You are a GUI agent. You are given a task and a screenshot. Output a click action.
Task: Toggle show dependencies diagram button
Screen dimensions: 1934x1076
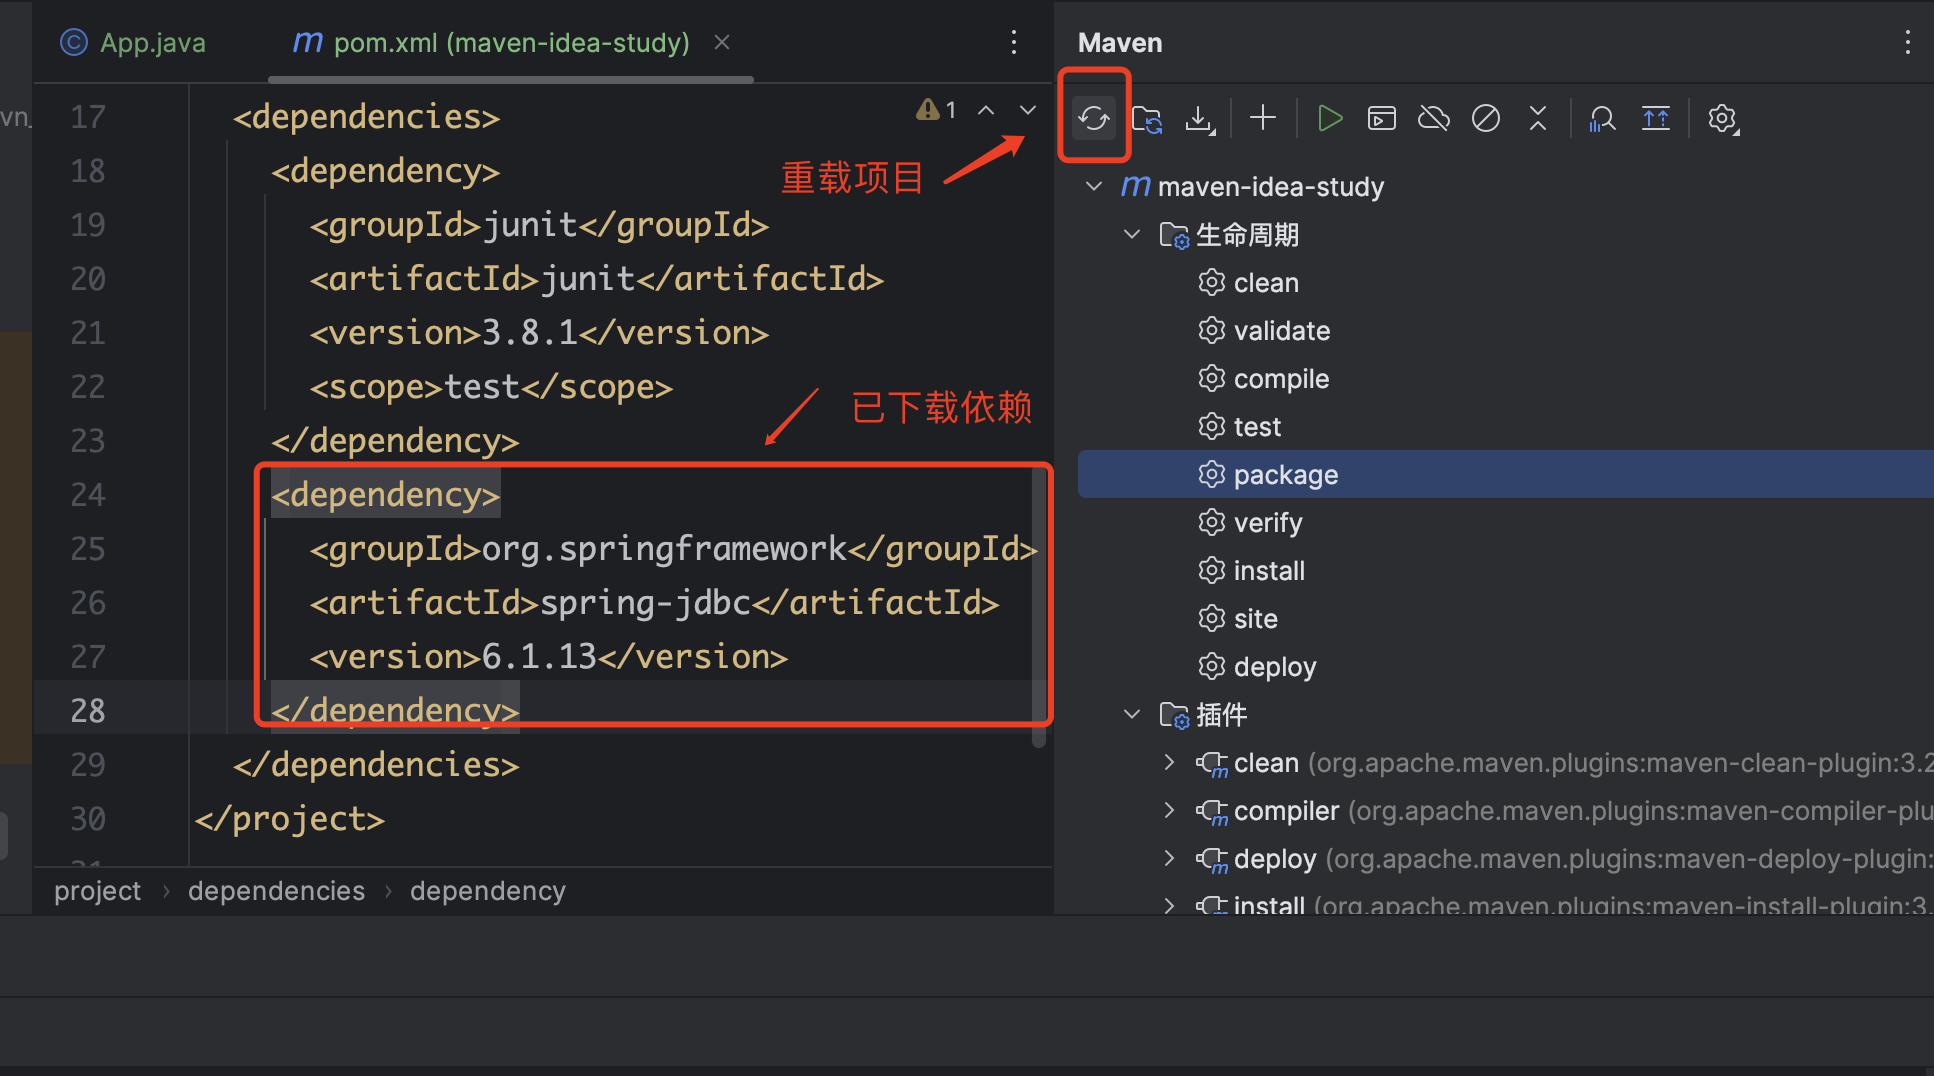pos(1603,118)
